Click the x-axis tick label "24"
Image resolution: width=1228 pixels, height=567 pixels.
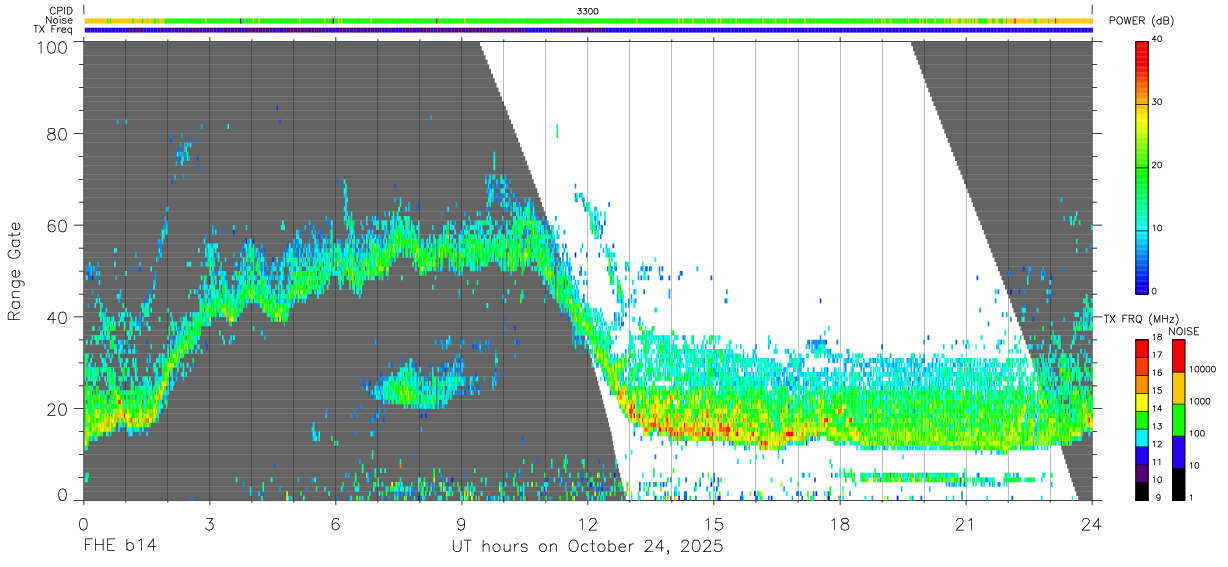[x=1091, y=524]
